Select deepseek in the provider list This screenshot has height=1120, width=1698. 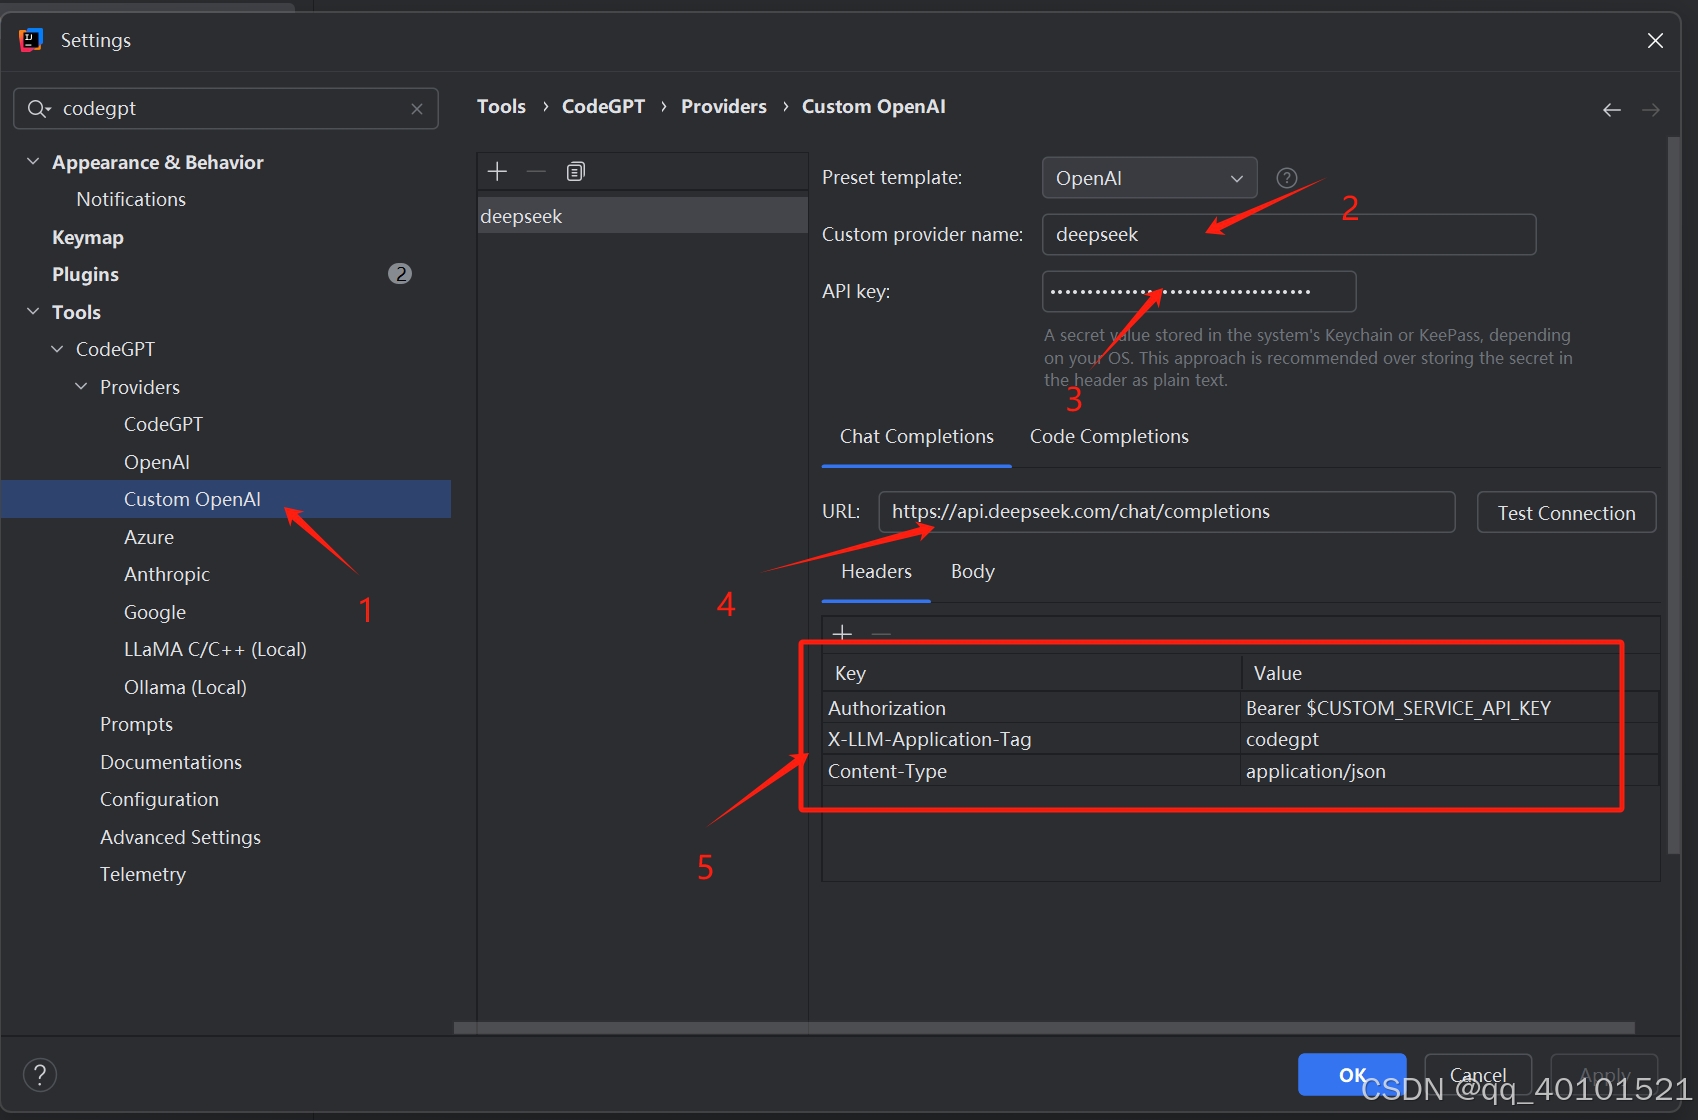643,216
